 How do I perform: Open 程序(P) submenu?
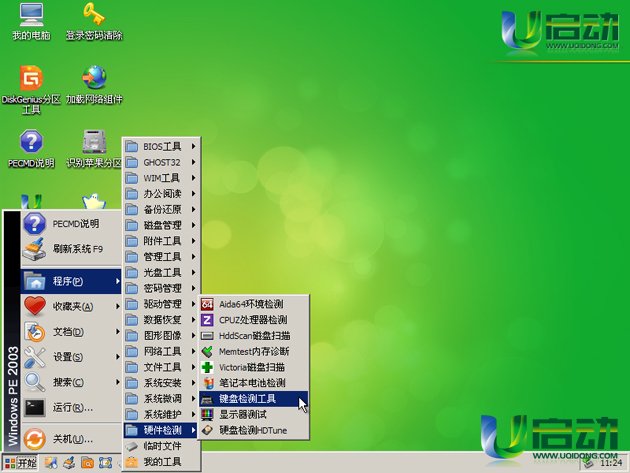[71, 281]
